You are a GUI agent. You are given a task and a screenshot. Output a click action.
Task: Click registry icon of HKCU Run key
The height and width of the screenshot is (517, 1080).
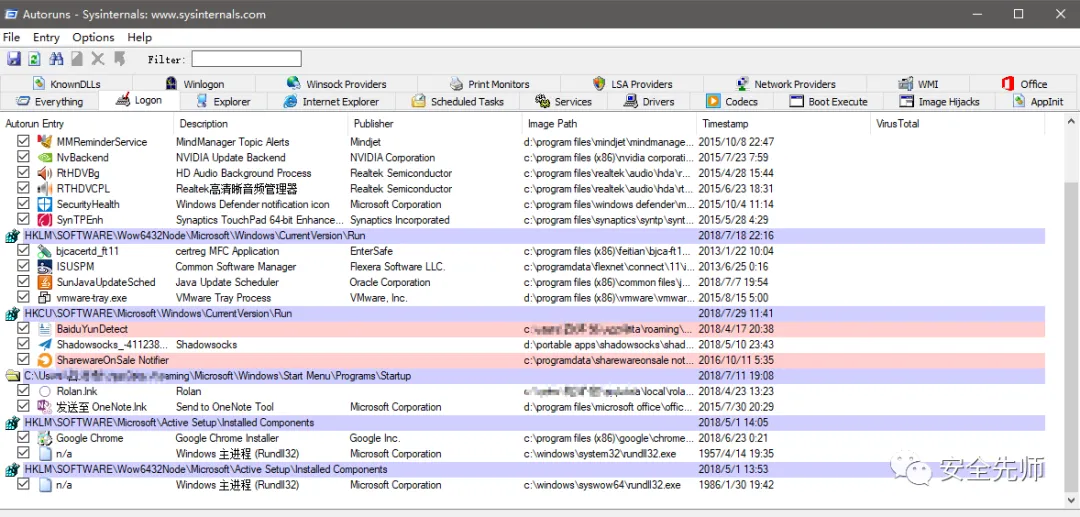click(x=12, y=314)
